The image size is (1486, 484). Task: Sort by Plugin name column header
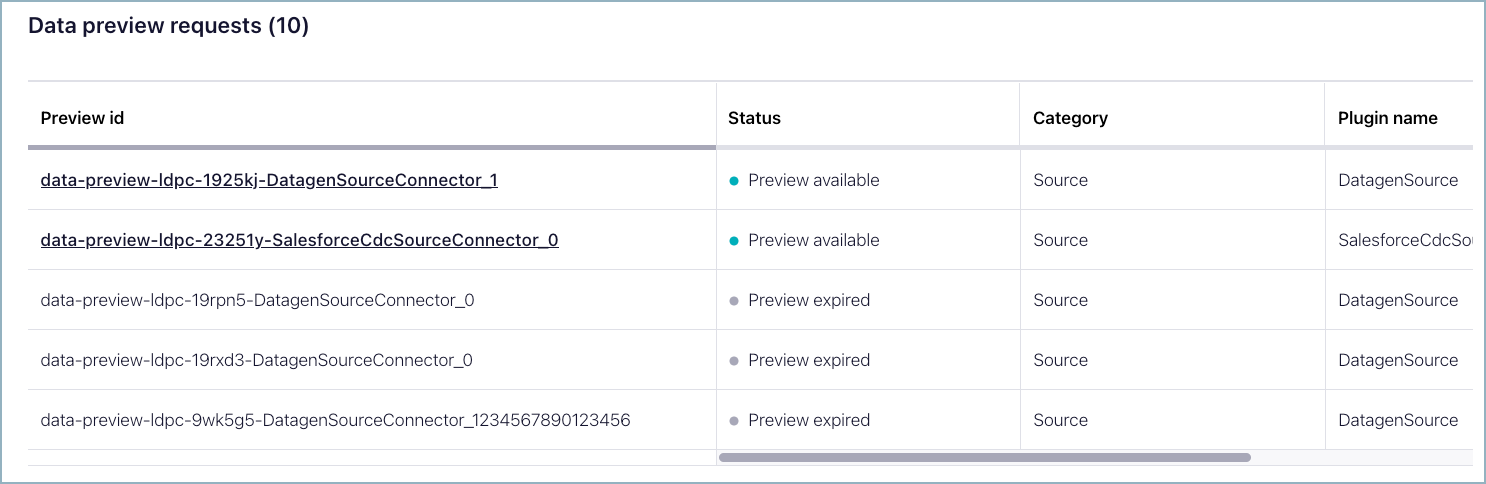pyautogui.click(x=1387, y=118)
